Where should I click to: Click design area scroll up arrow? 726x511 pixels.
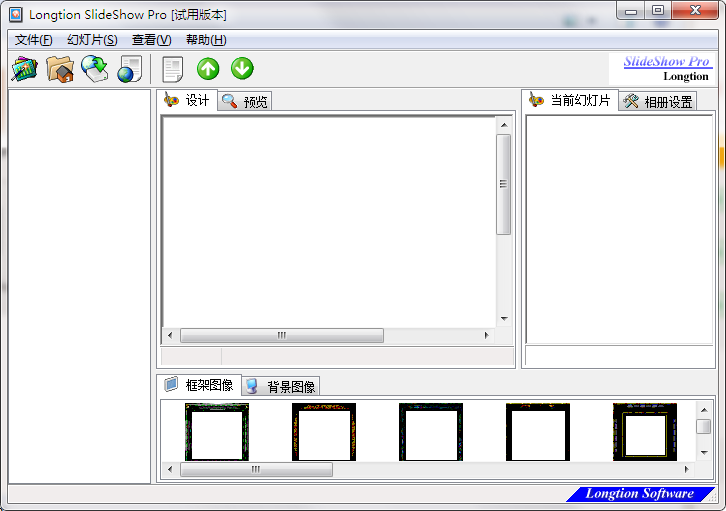[x=504, y=125]
